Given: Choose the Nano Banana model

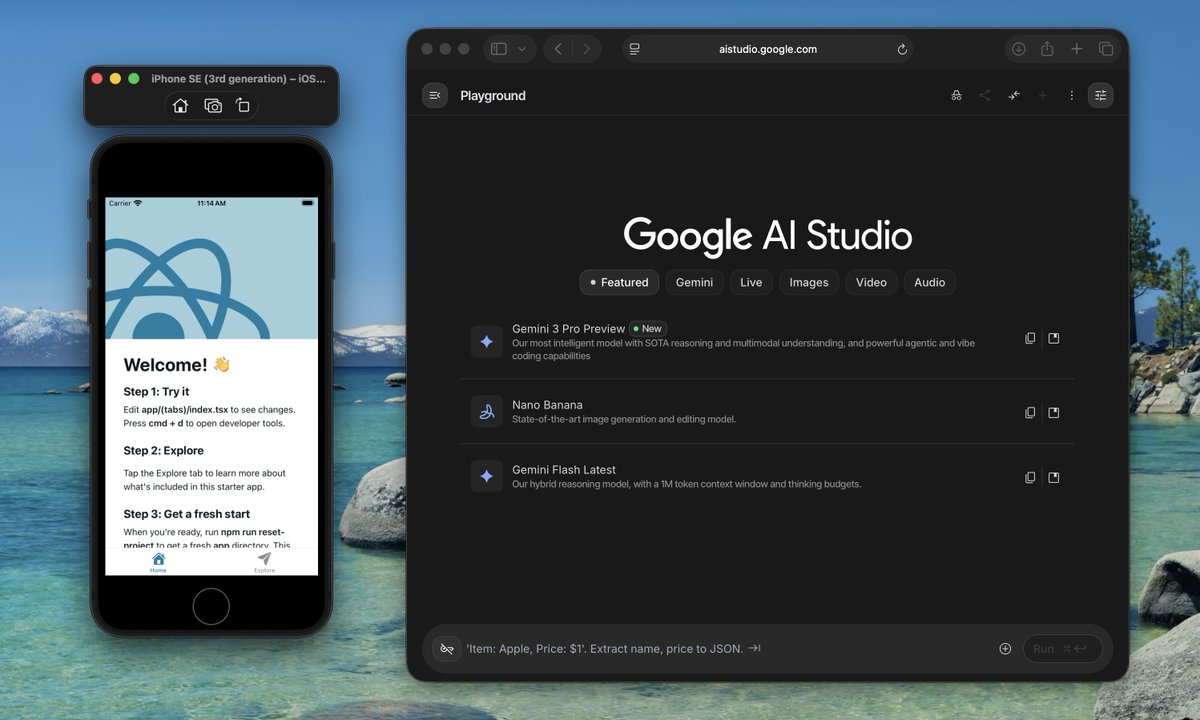Looking at the screenshot, I should [767, 412].
